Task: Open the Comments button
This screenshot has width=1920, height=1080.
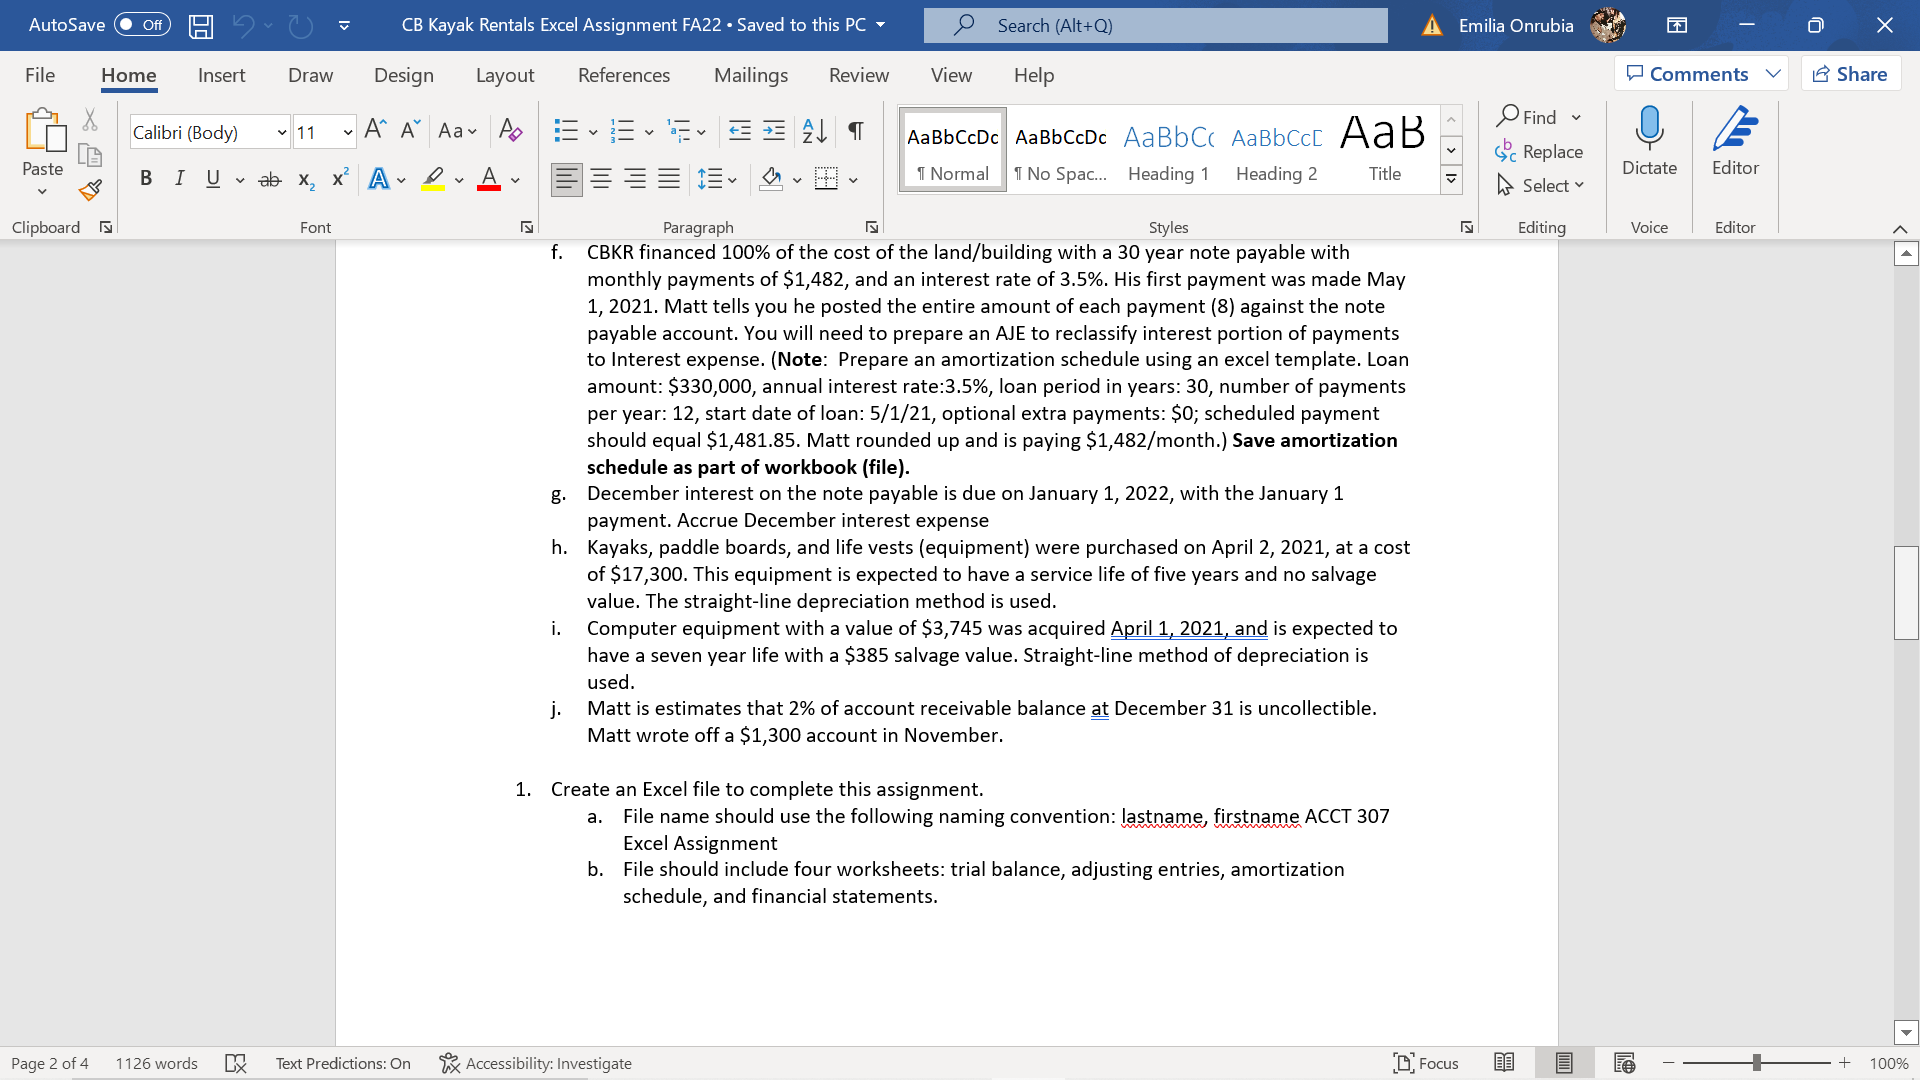Action: pos(1700,73)
